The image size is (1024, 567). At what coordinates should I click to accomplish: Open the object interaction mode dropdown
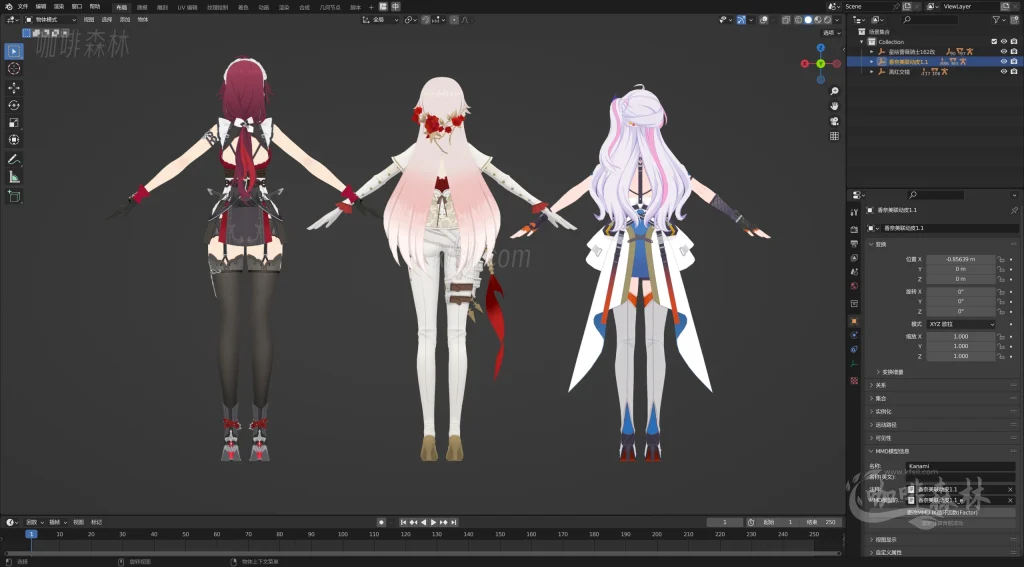coord(50,20)
